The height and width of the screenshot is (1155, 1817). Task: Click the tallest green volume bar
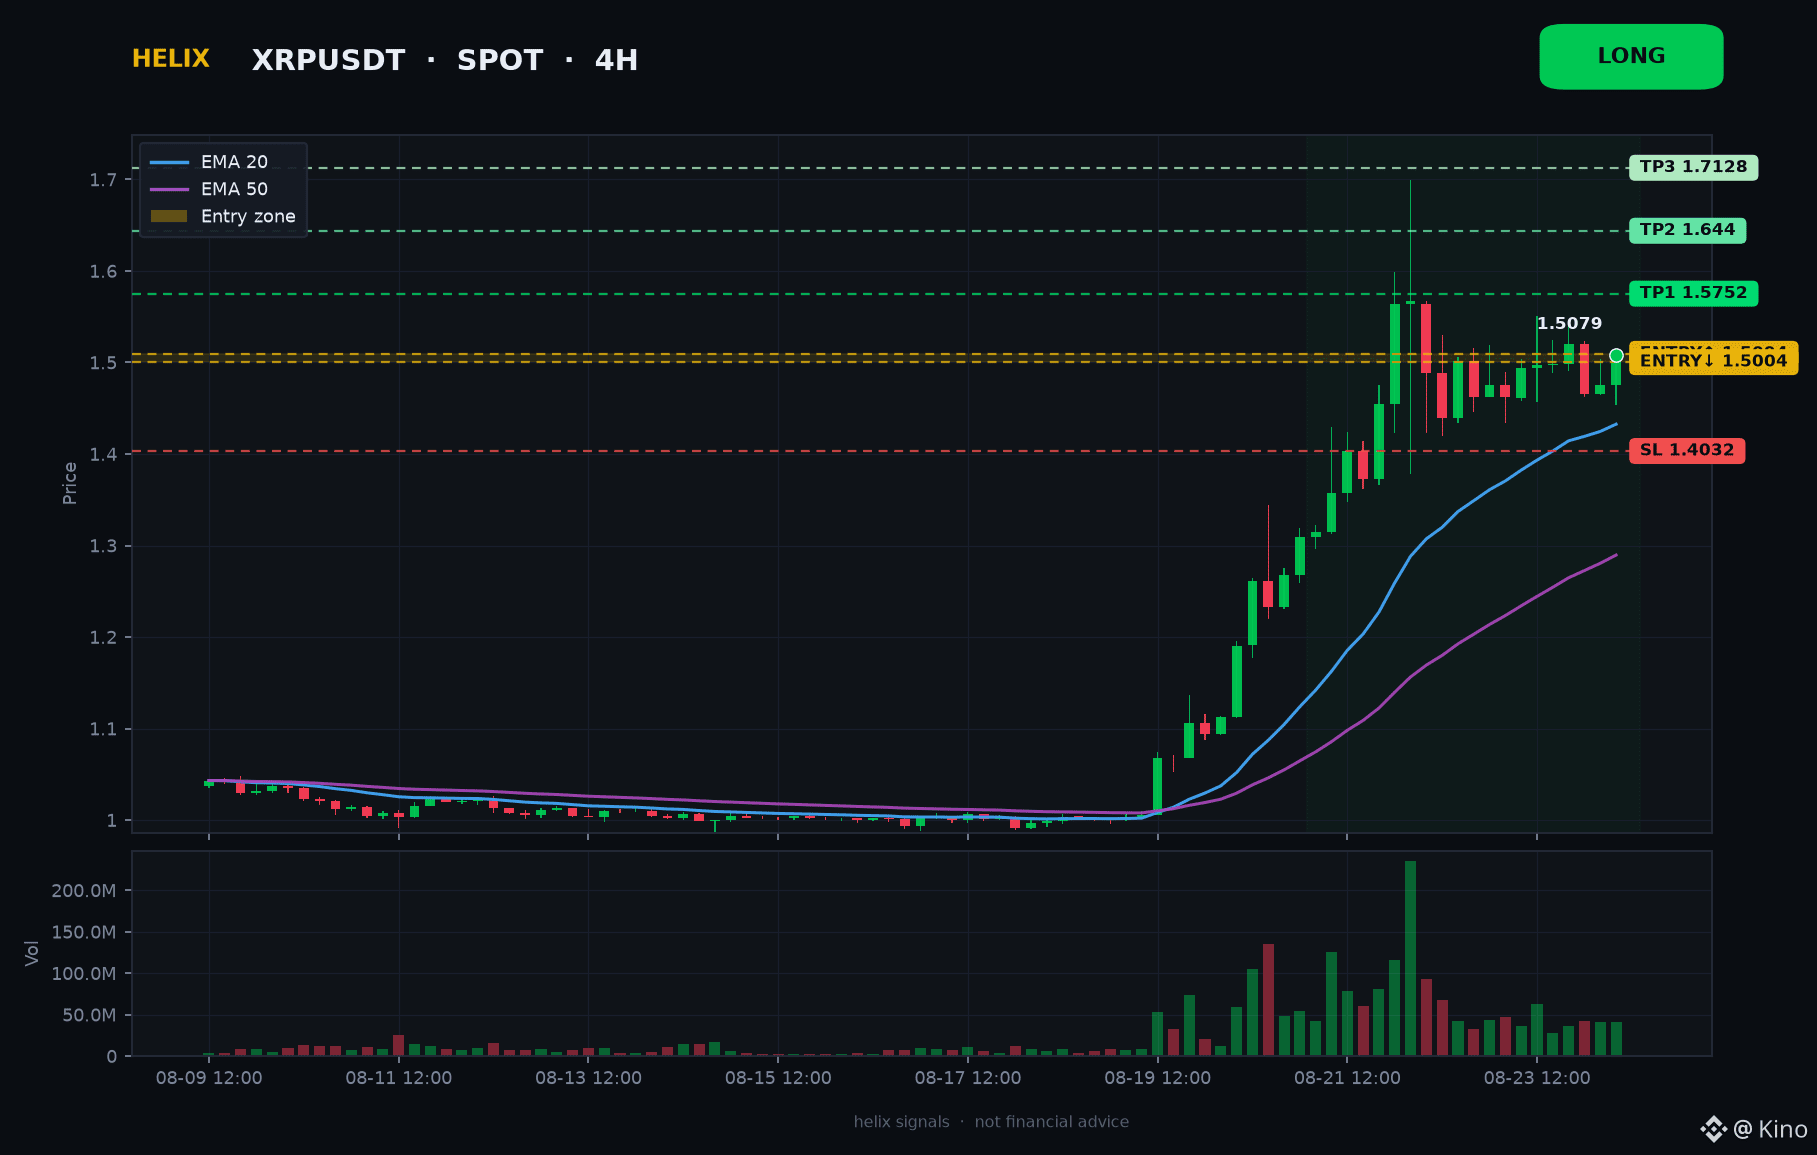(1410, 958)
